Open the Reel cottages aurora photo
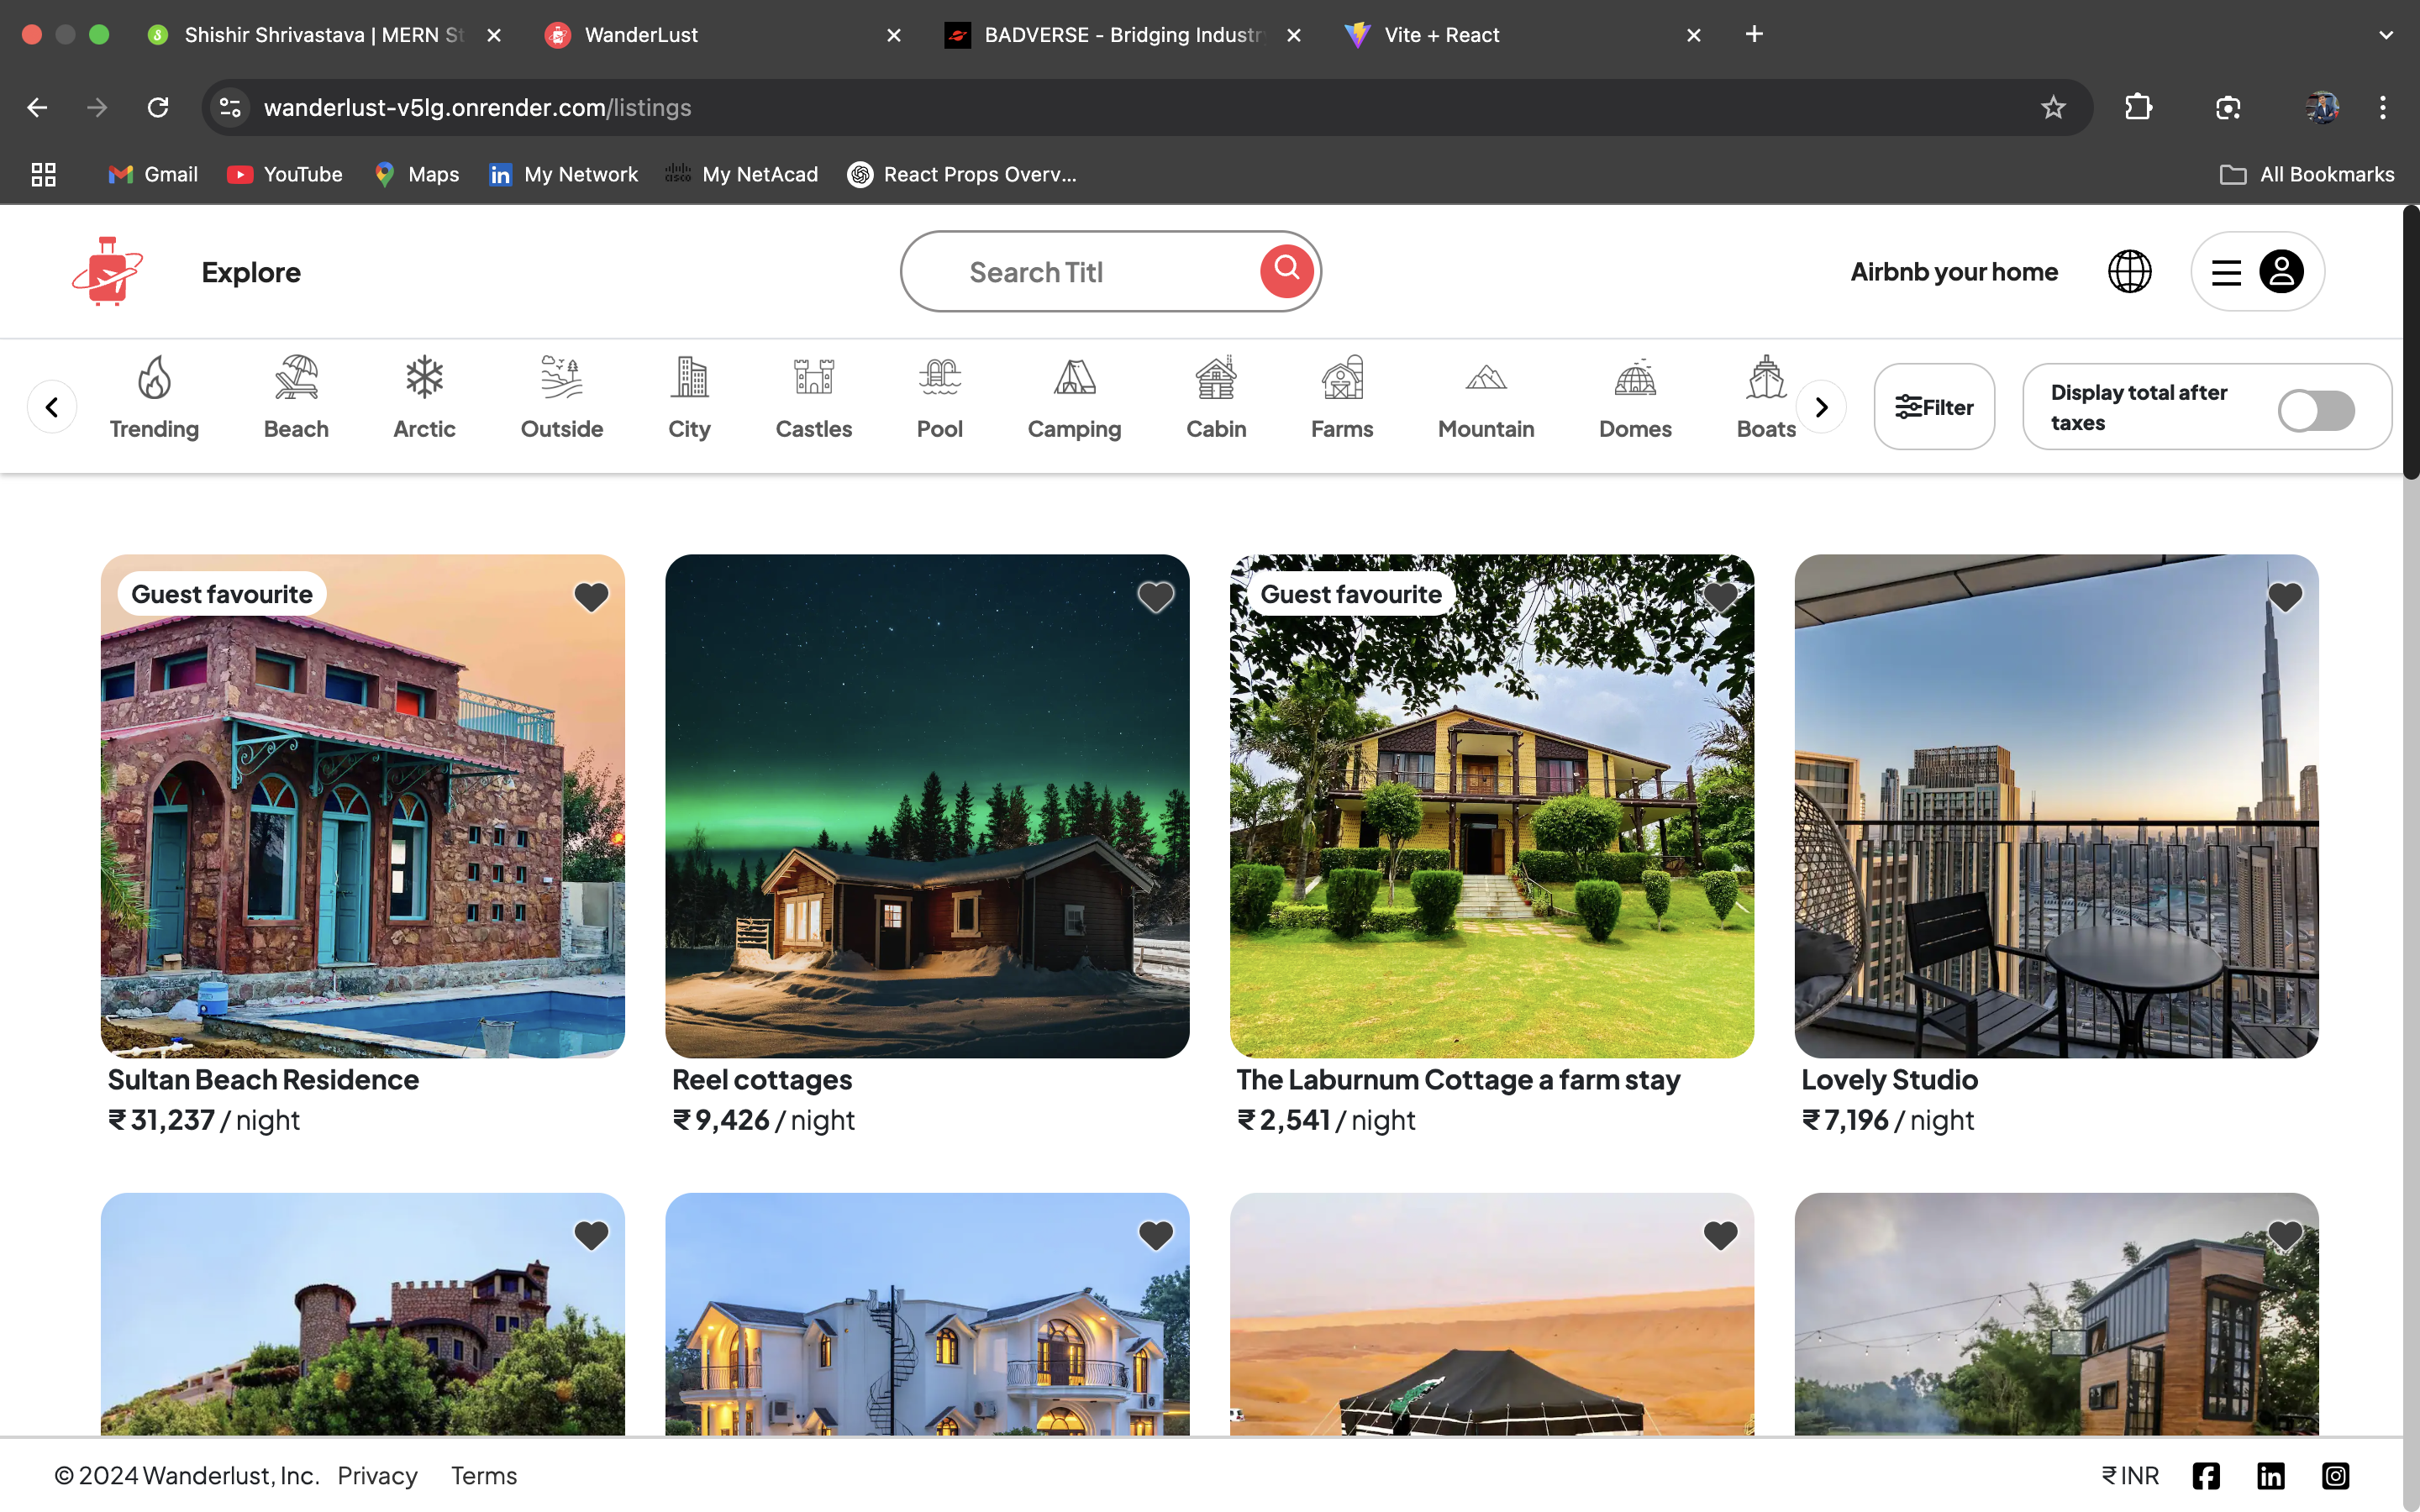The image size is (2420, 1512). [927, 806]
